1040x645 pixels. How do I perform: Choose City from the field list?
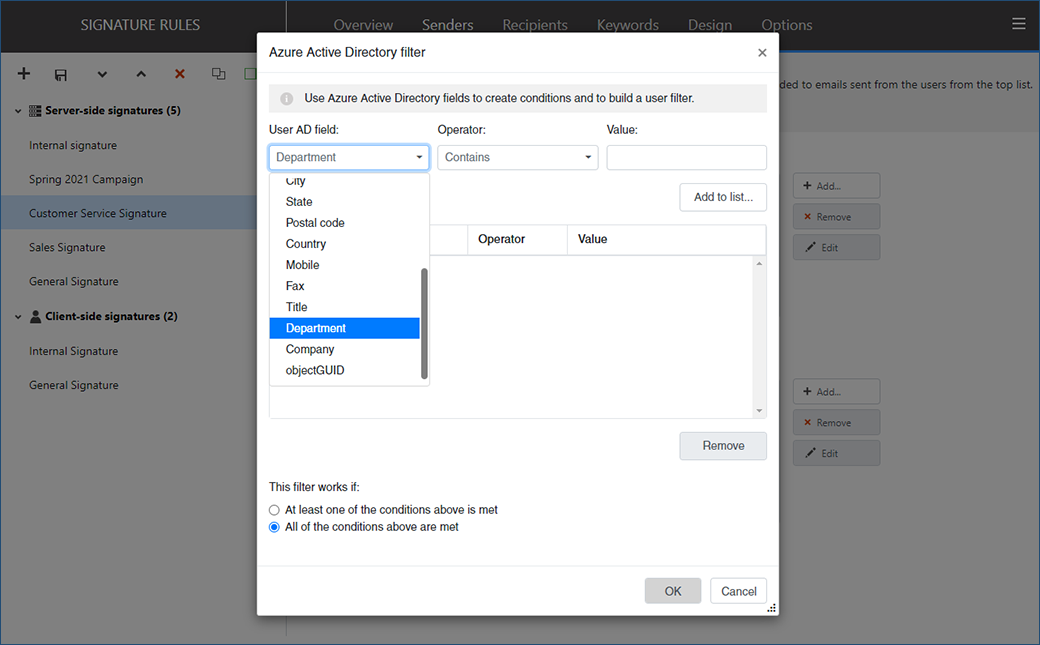tap(344, 180)
